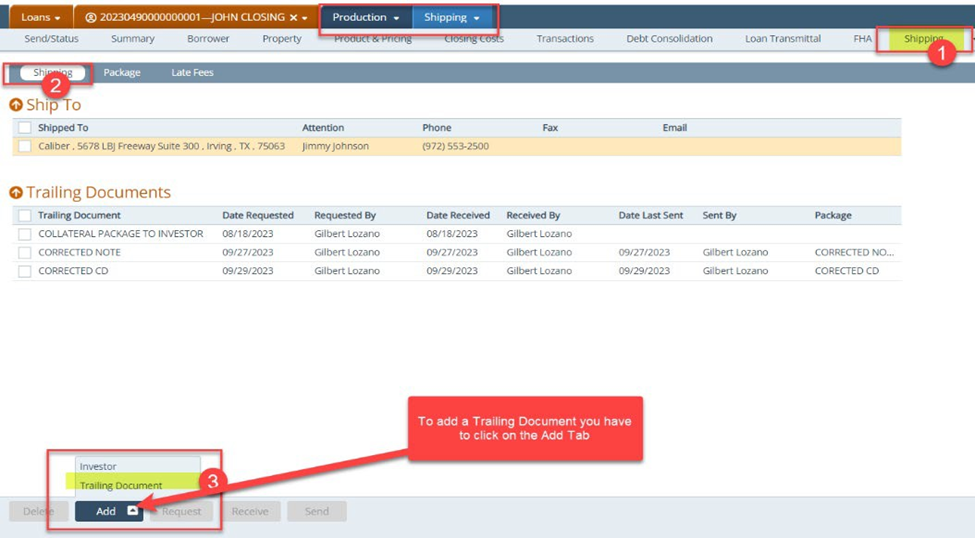Open the Late Fees sub-tab
This screenshot has width=975, height=538.
192,72
